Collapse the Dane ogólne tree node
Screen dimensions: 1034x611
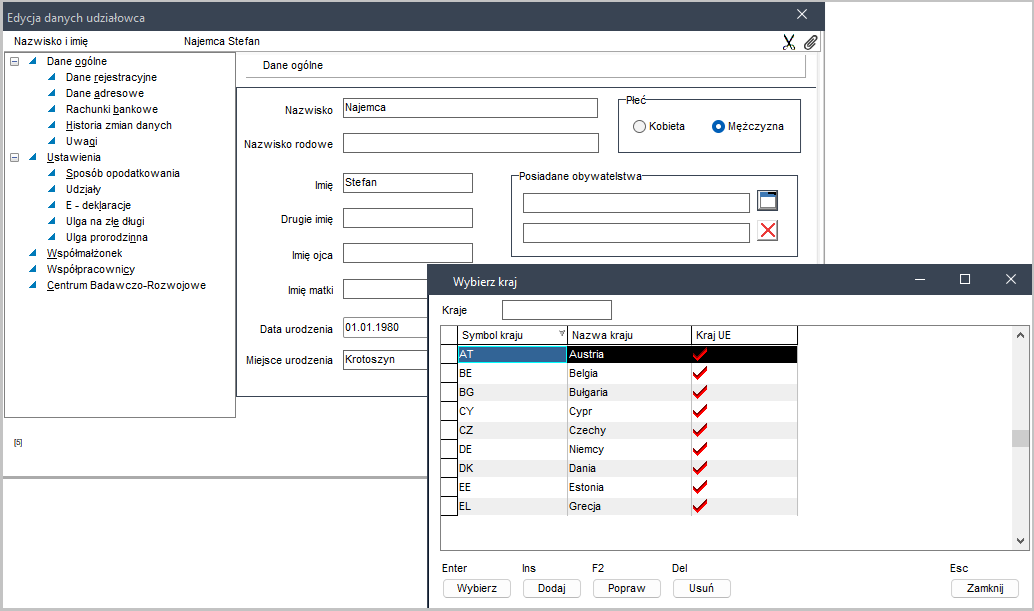click(x=15, y=61)
